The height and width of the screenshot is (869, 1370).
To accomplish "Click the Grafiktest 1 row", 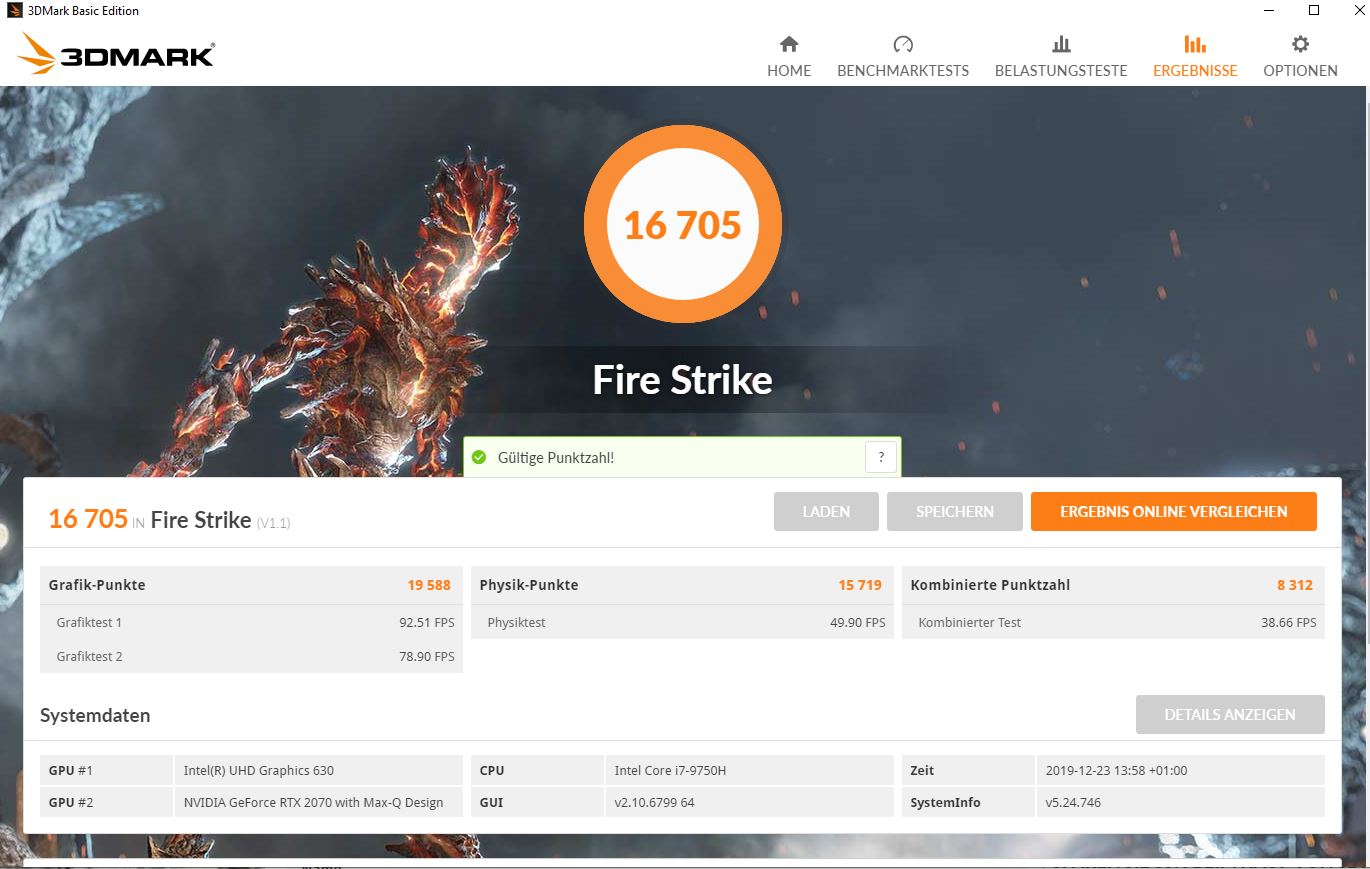I will coord(252,622).
